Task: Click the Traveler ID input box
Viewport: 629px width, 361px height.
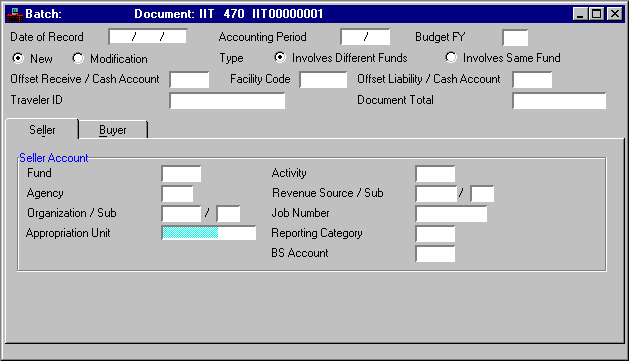Action: coord(227,101)
